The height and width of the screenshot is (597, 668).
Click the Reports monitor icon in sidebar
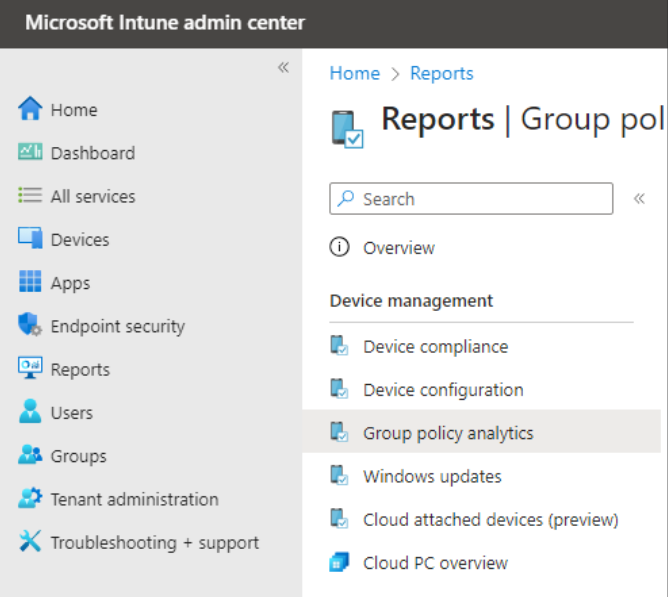point(30,368)
